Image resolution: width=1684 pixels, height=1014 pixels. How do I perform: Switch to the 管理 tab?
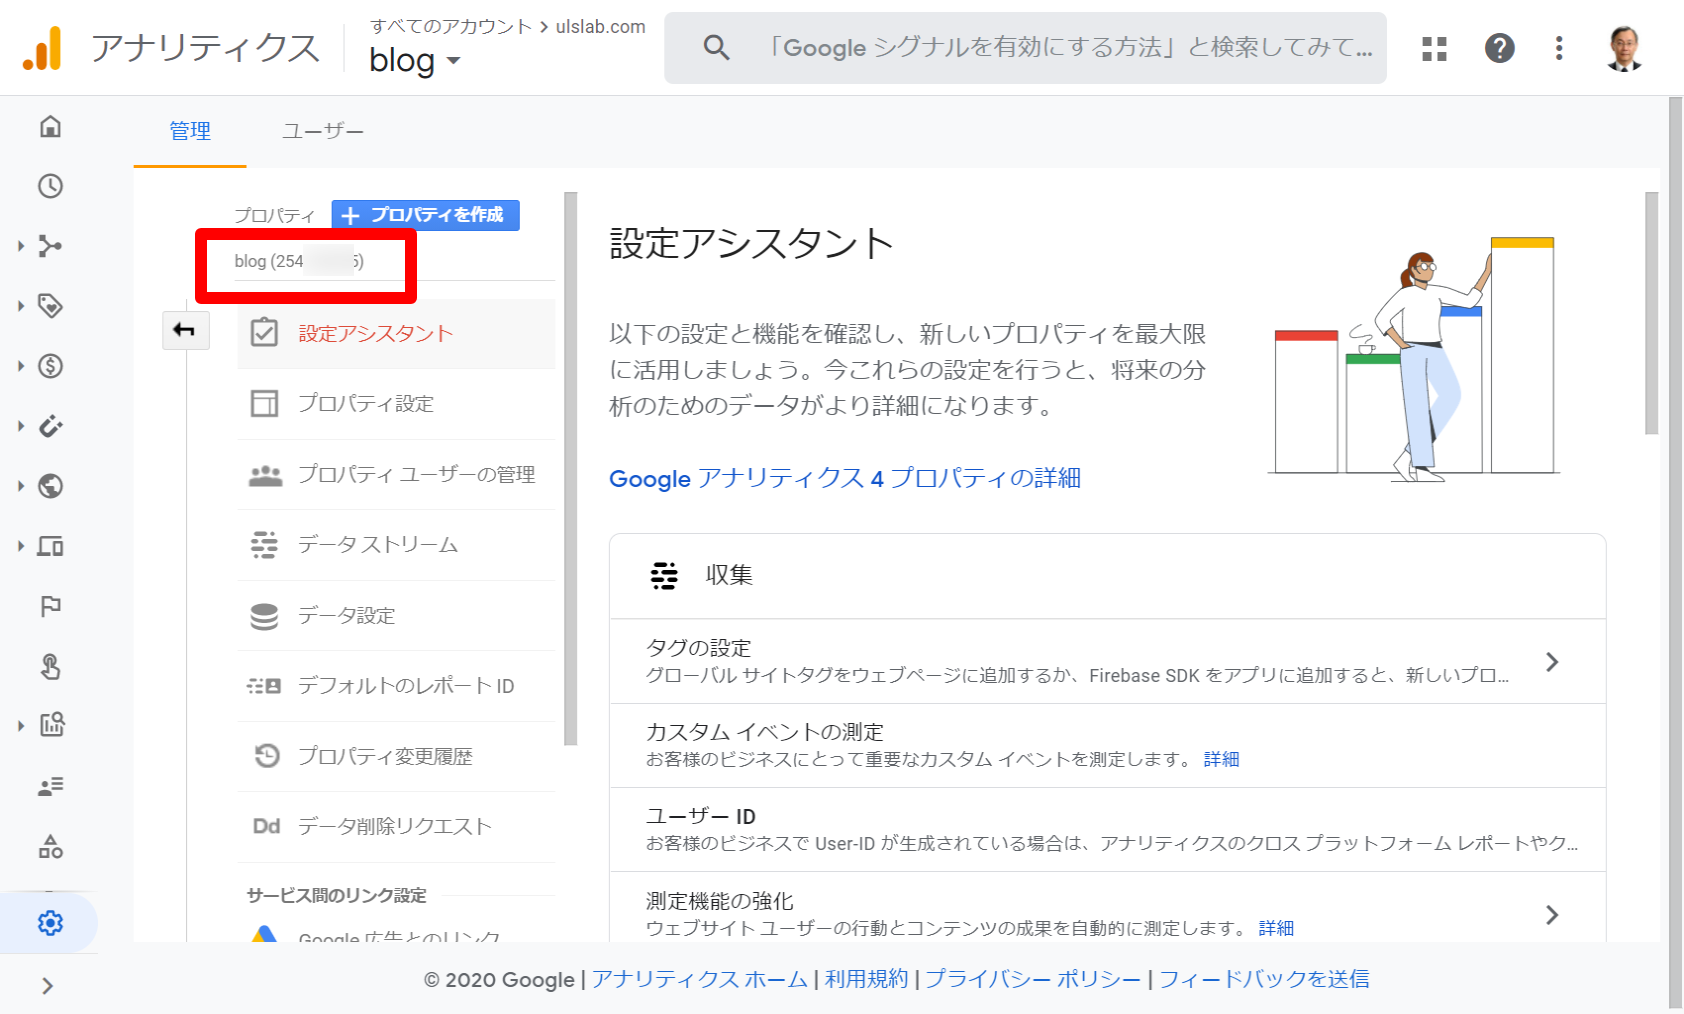190,131
